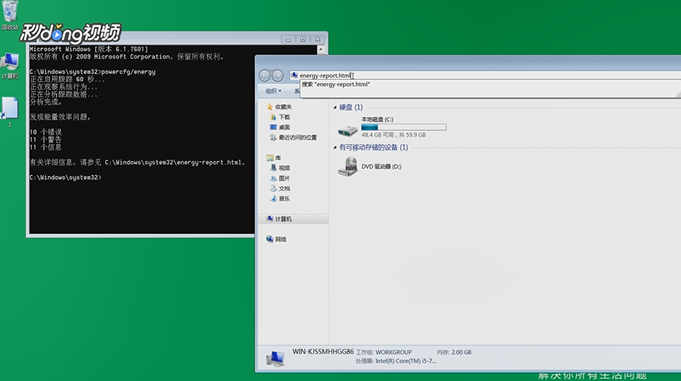Click the Local Disk C: capacity bar
This screenshot has width=681, height=381.
[403, 127]
